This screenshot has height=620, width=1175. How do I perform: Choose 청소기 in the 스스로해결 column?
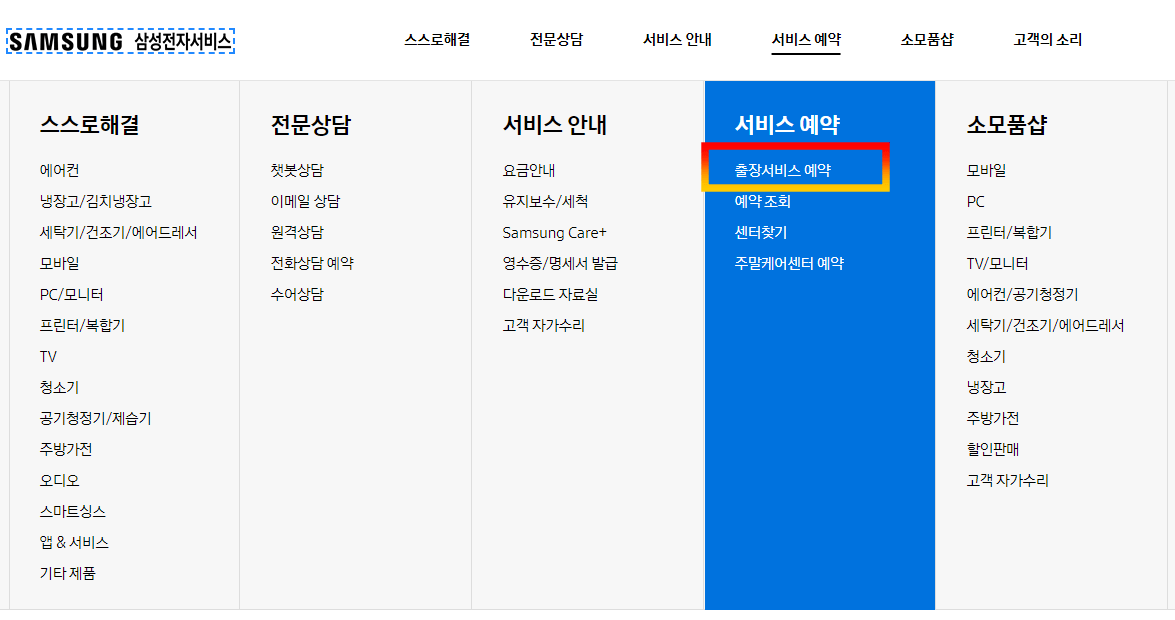[59, 388]
